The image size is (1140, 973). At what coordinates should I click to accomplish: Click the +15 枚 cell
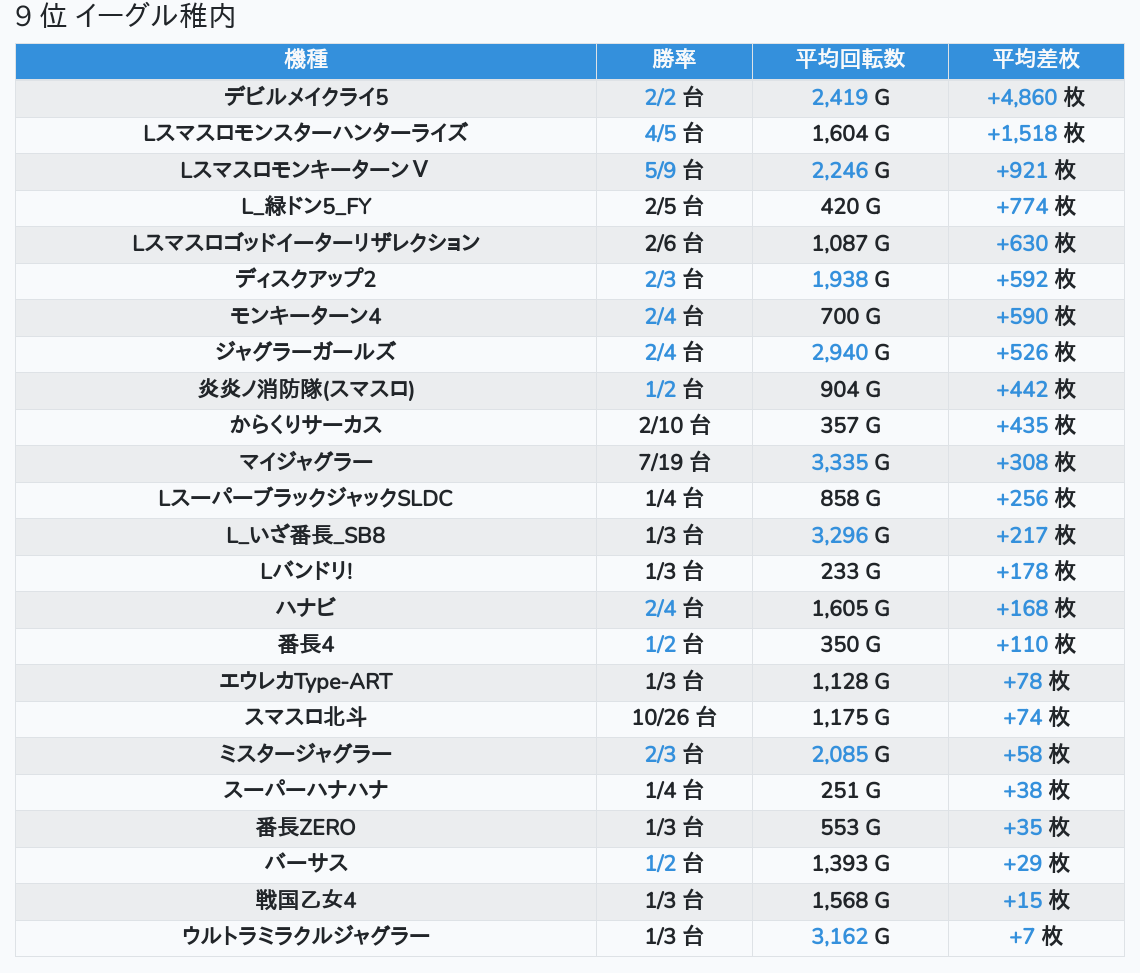tap(1036, 900)
